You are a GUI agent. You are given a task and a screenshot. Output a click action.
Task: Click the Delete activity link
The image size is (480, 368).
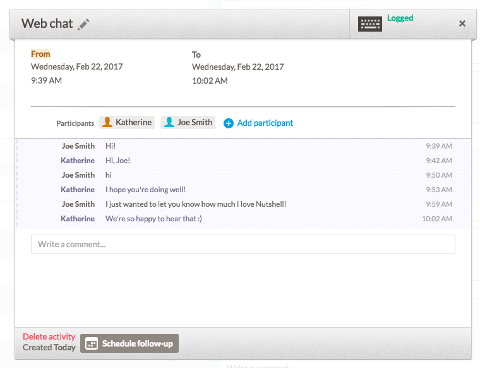click(49, 337)
